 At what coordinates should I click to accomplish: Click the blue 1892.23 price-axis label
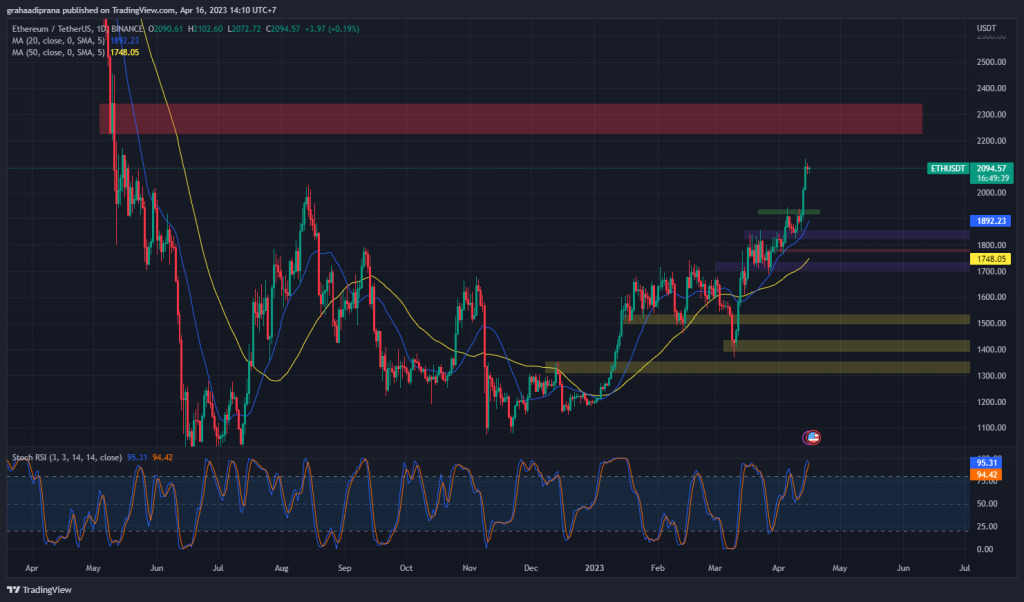tap(991, 221)
